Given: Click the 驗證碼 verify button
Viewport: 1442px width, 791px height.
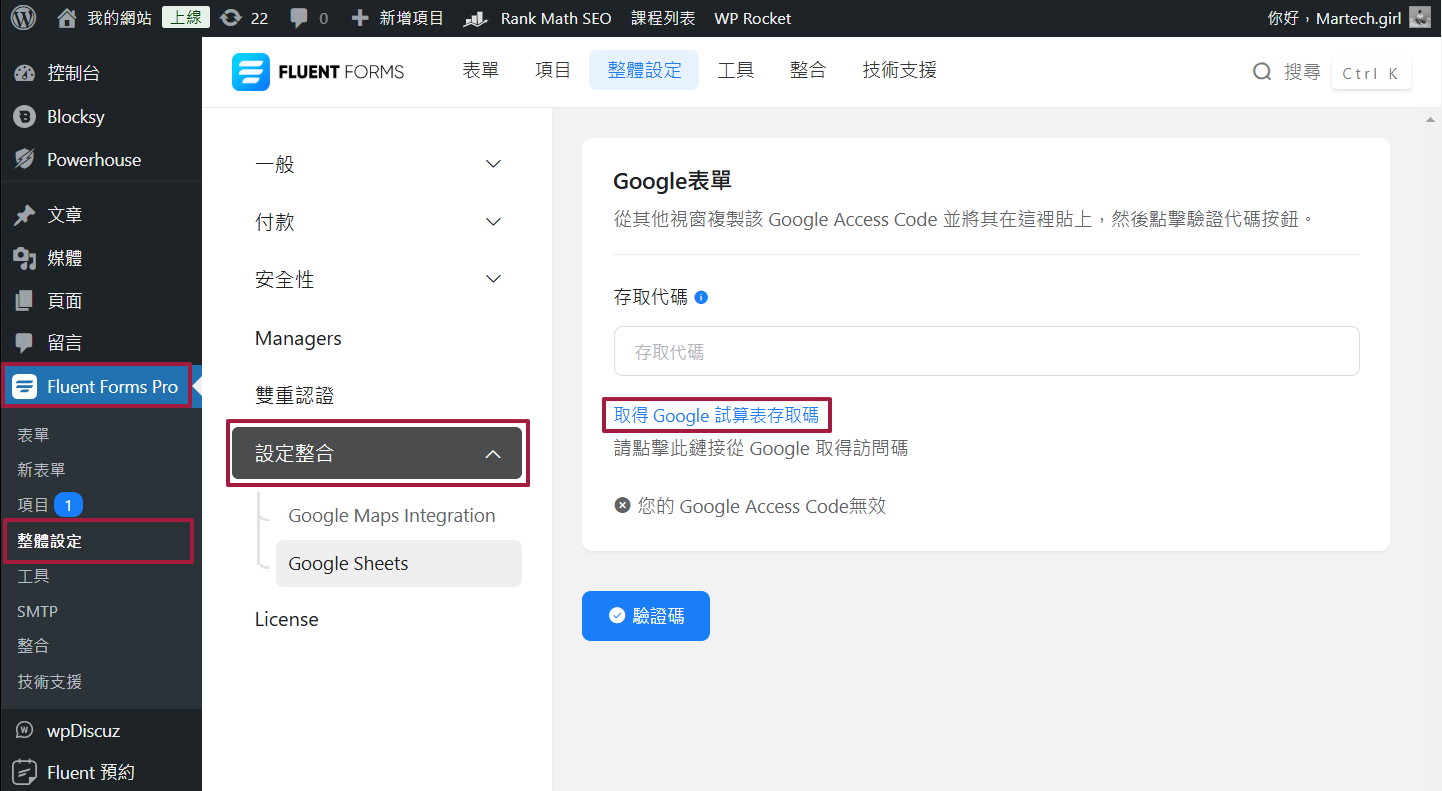Looking at the screenshot, I should [646, 616].
